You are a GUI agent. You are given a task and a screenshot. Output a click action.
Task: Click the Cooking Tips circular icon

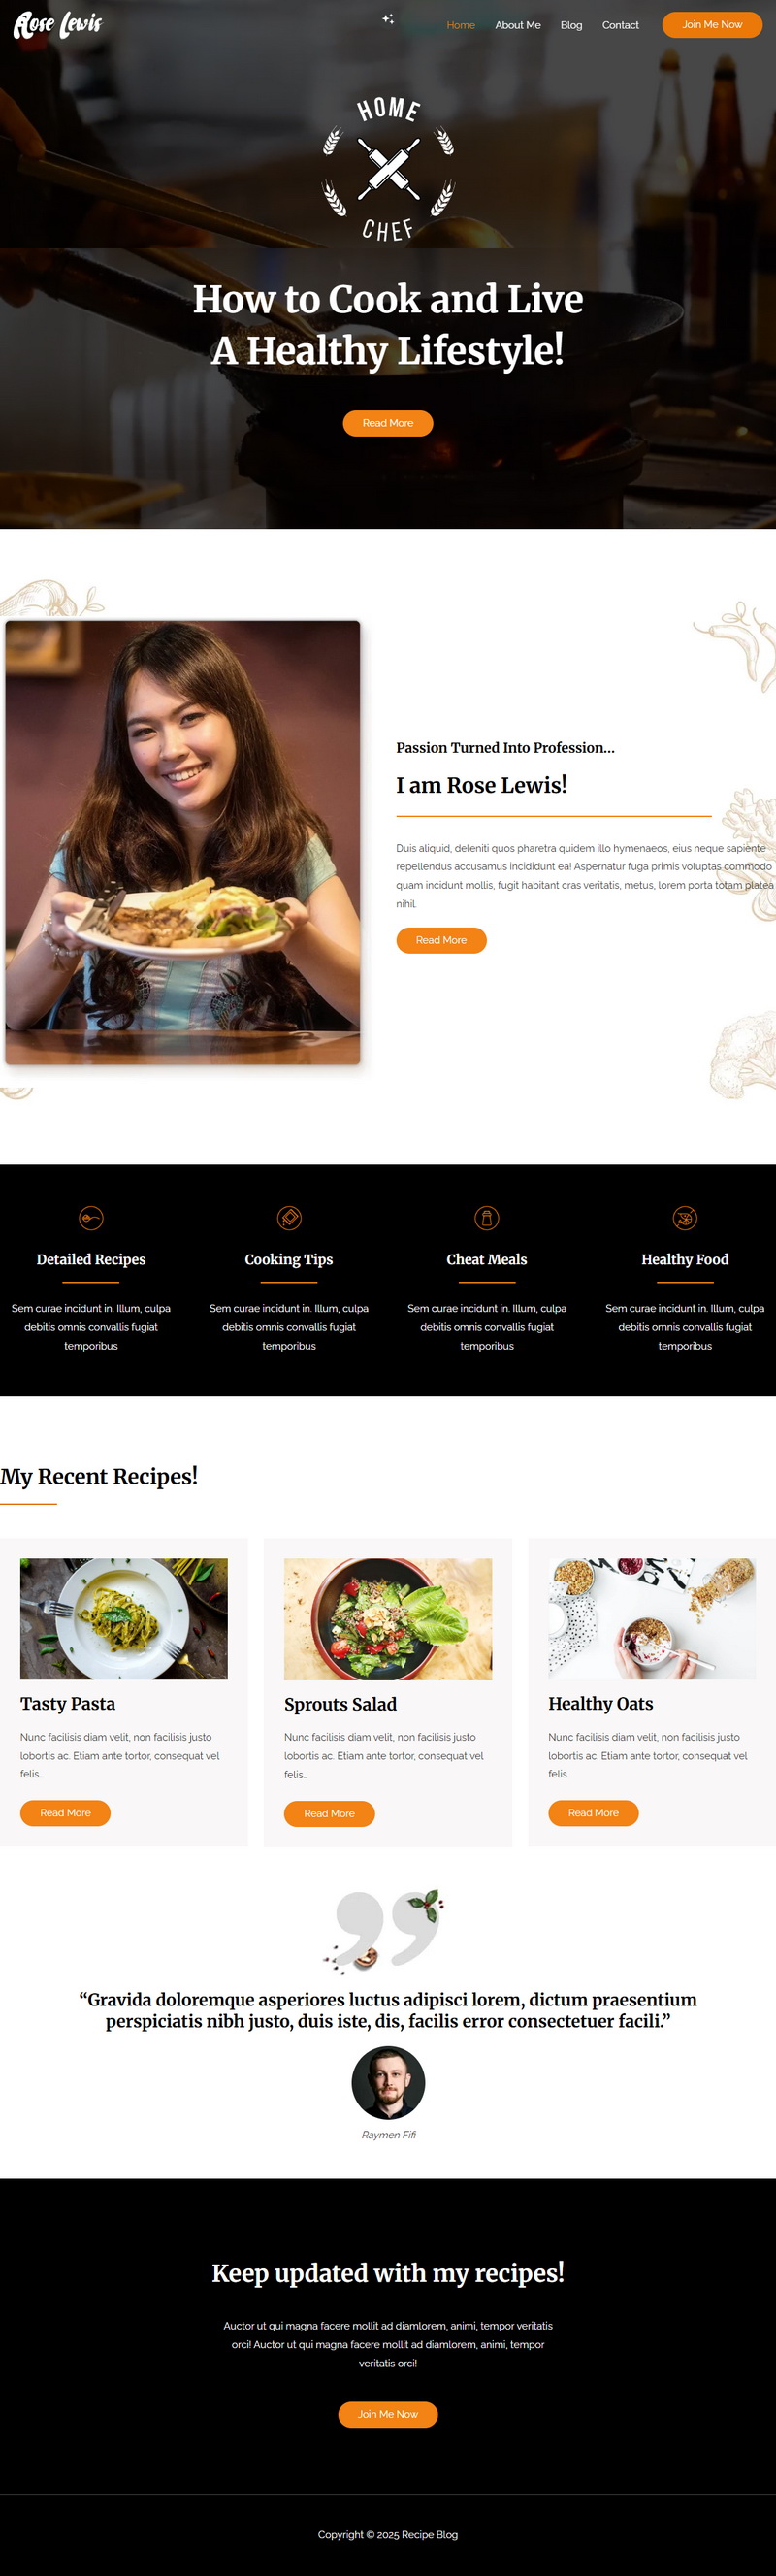[289, 1218]
